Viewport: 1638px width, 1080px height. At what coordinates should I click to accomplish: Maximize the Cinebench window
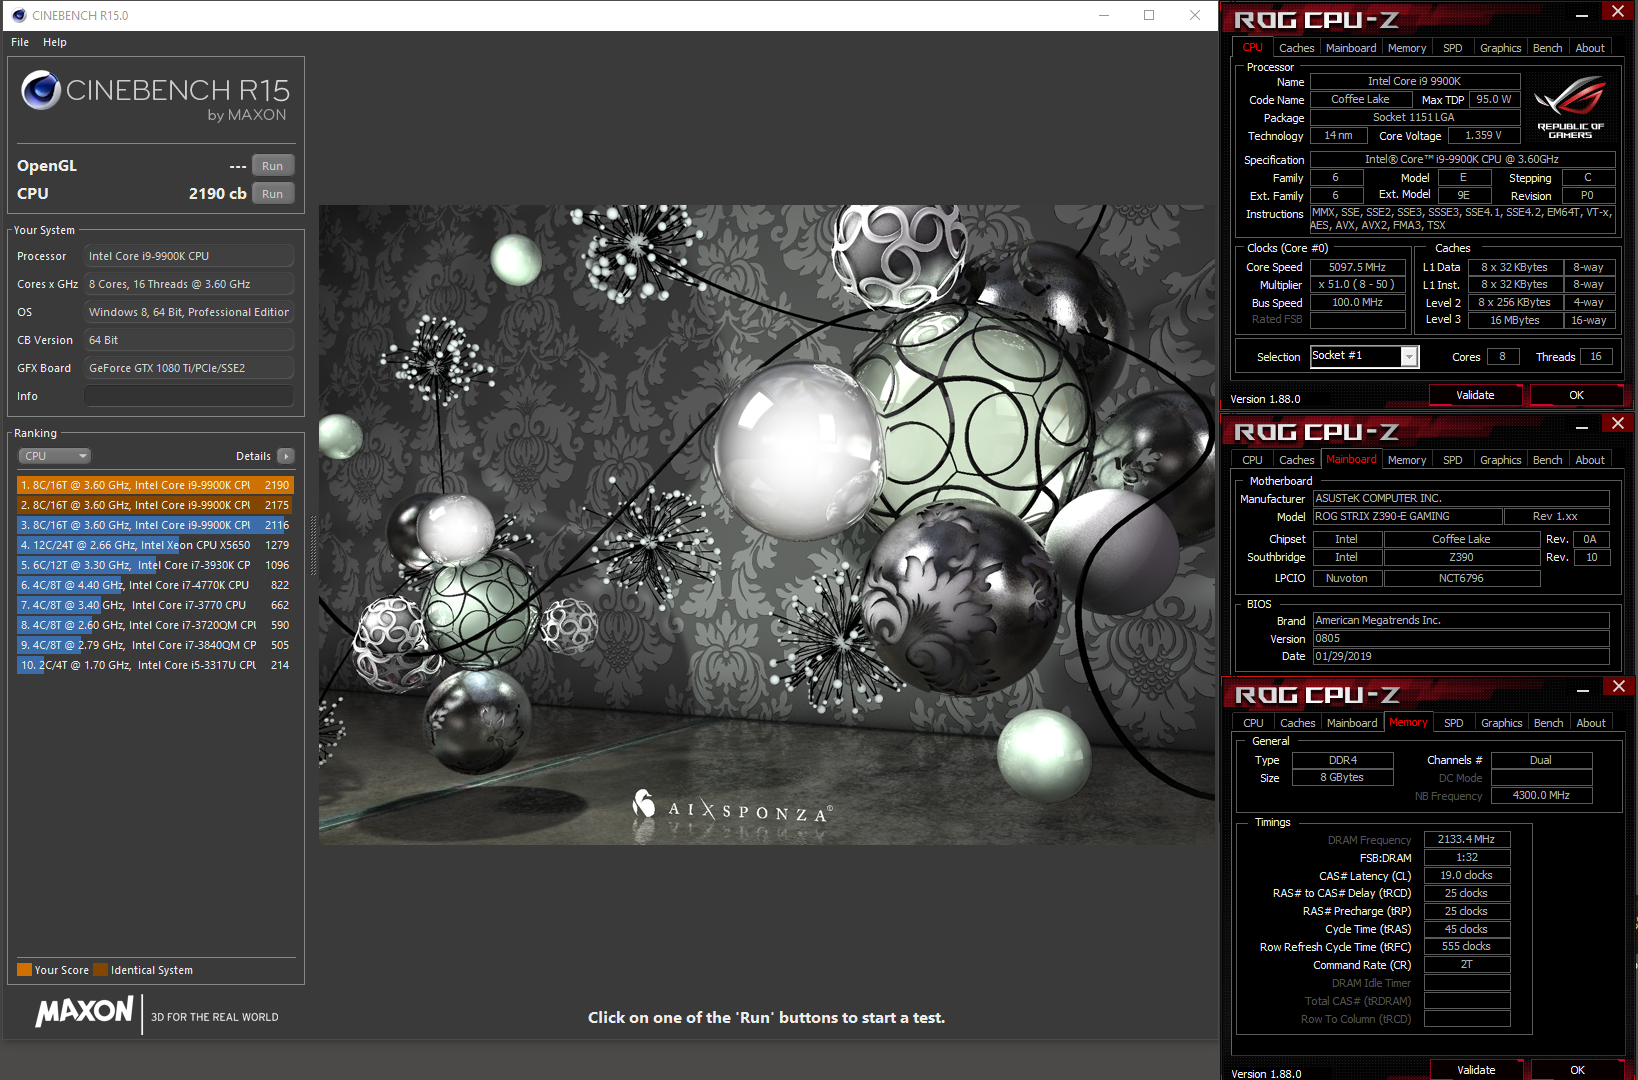pyautogui.click(x=1149, y=15)
